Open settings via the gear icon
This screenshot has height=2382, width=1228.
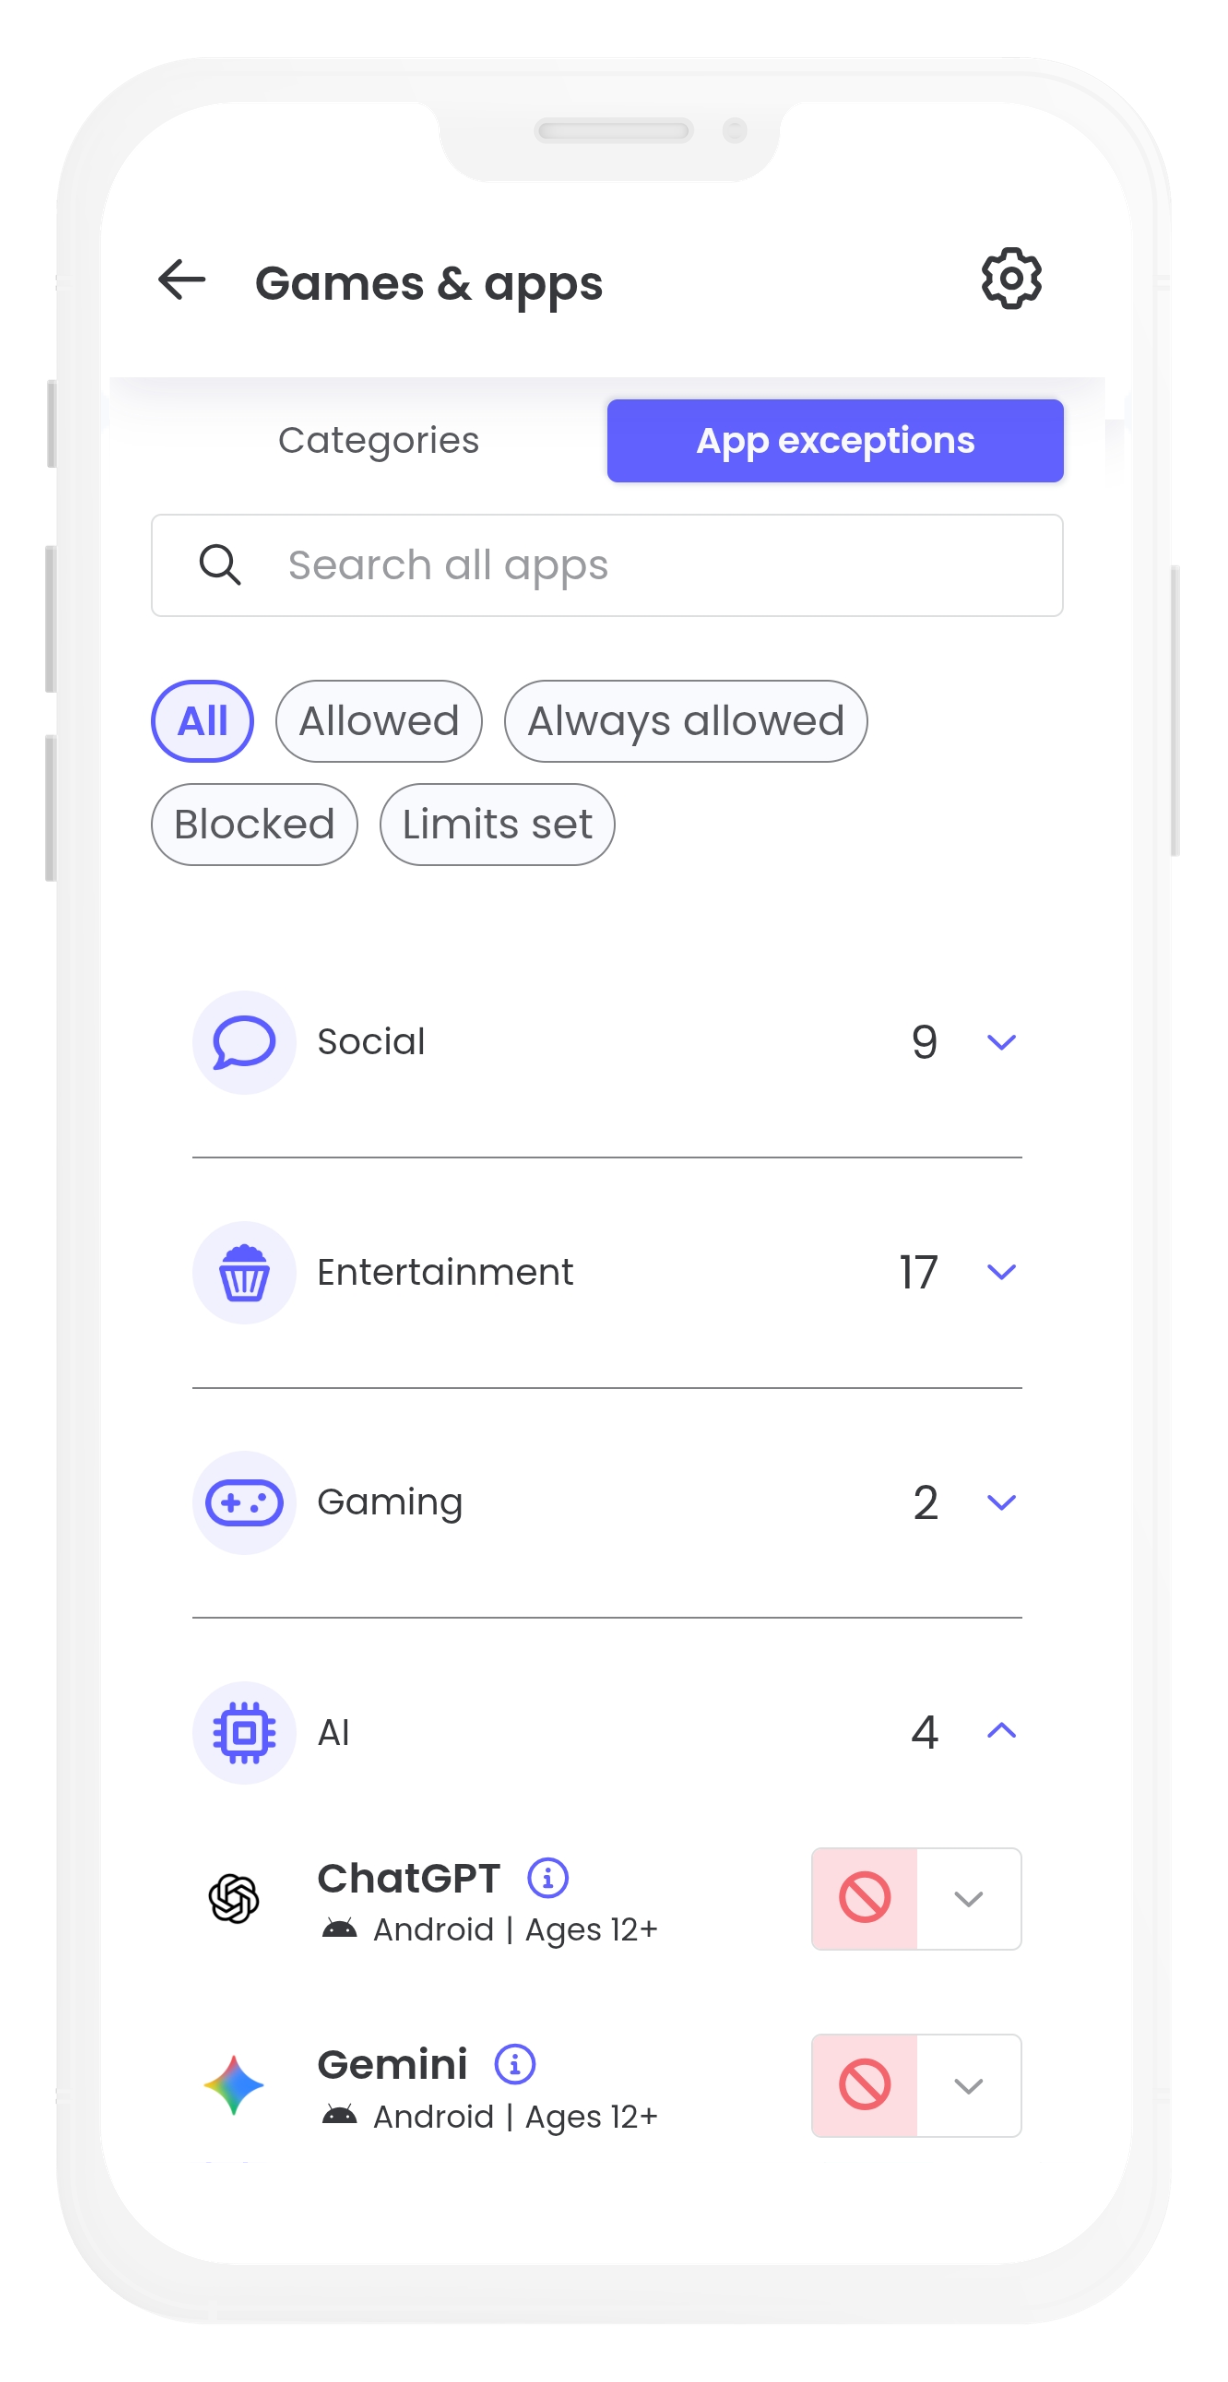click(x=1011, y=279)
